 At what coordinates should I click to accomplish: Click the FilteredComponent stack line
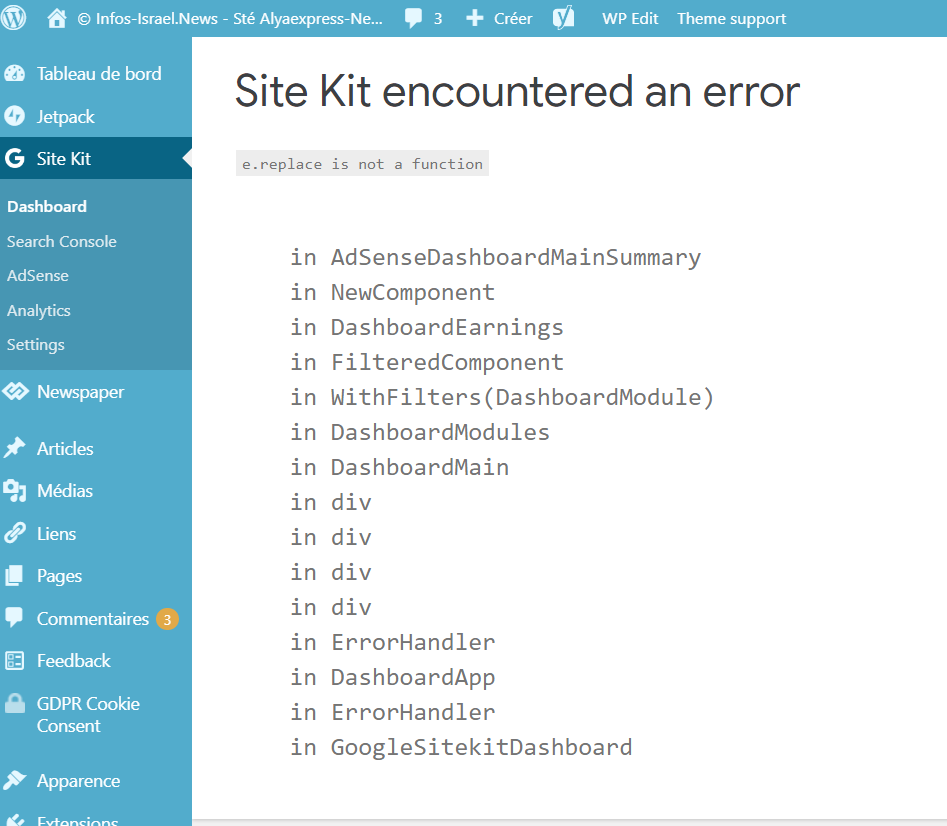pyautogui.click(x=426, y=362)
